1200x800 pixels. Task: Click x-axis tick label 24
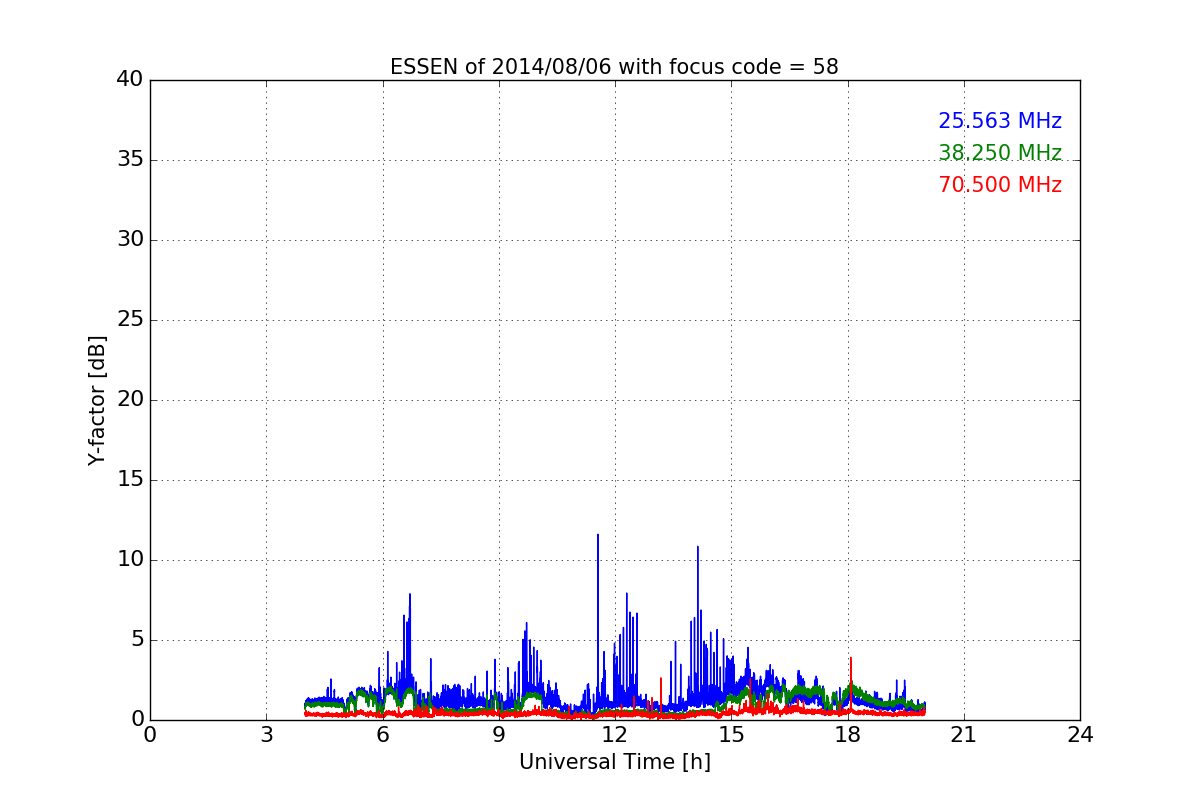coord(1080,735)
